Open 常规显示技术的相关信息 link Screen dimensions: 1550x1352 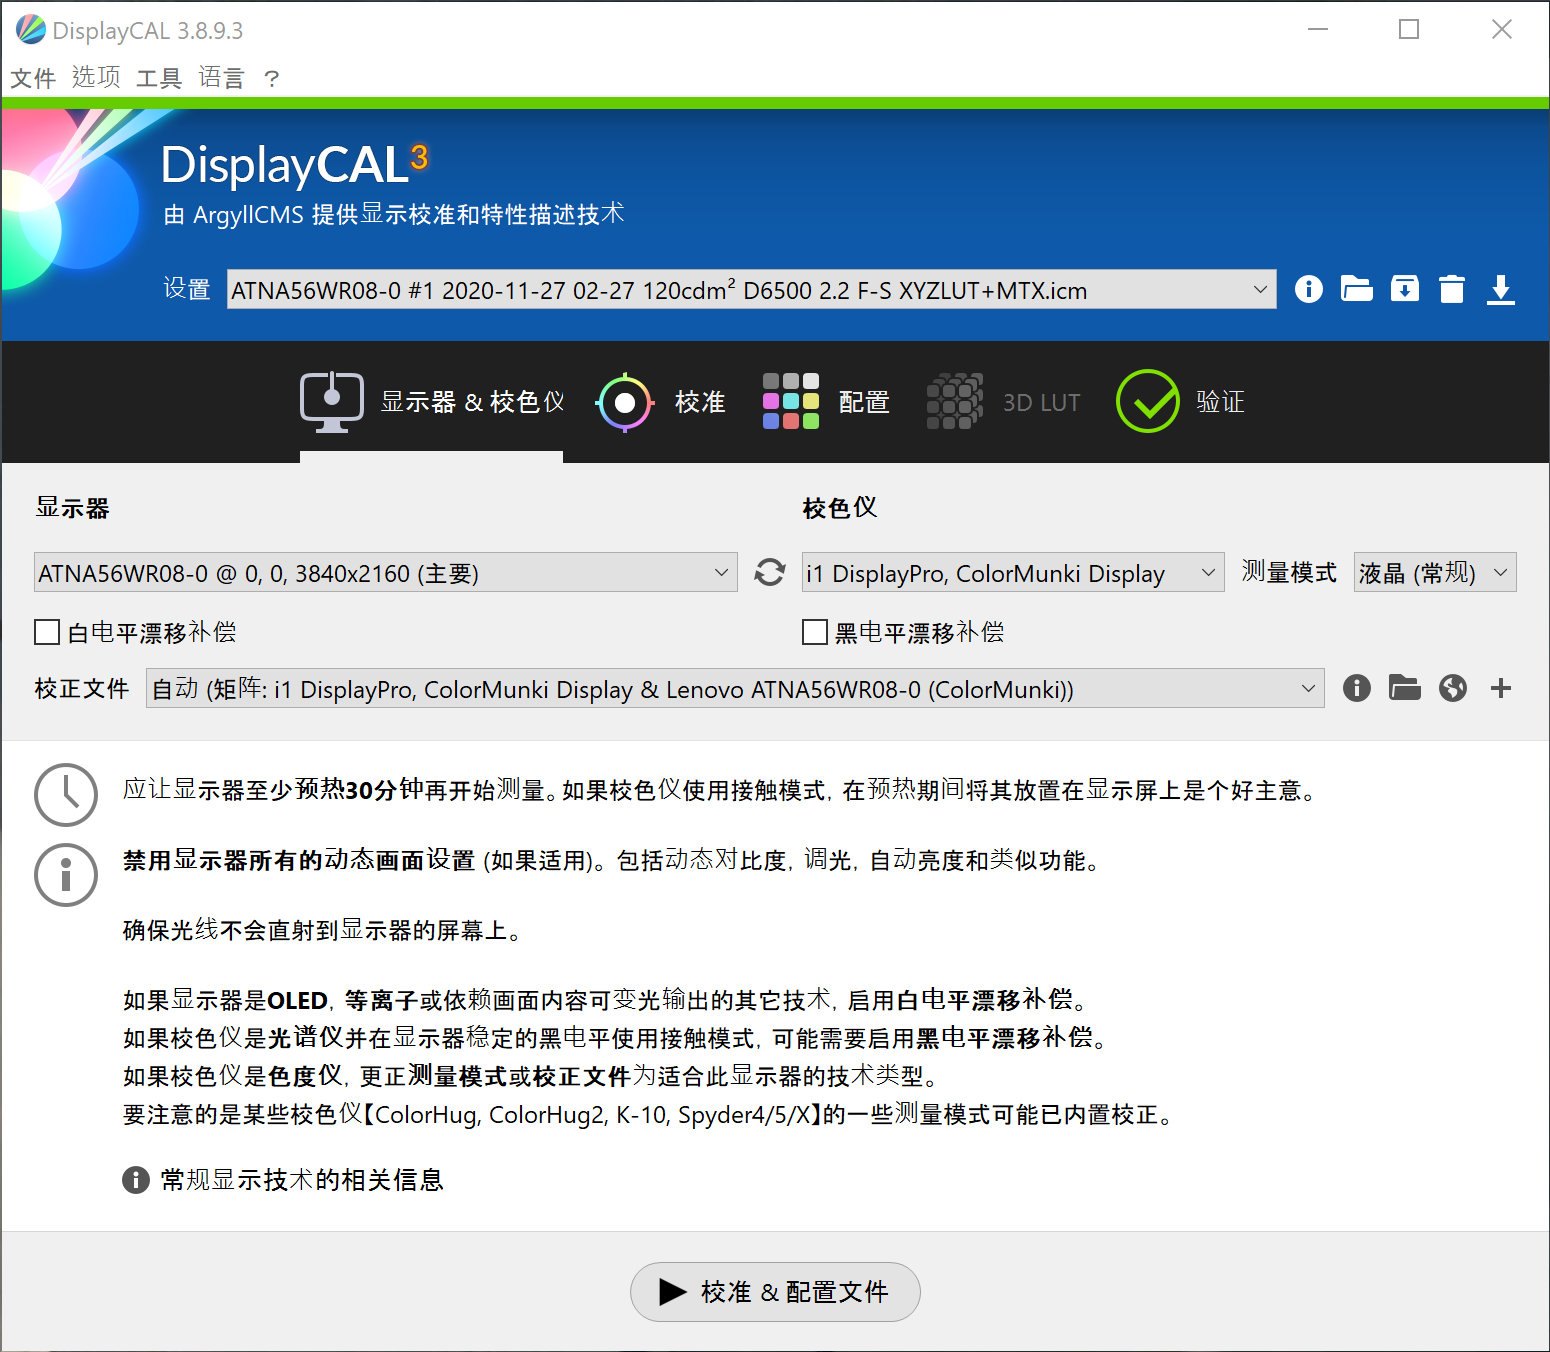[302, 1180]
